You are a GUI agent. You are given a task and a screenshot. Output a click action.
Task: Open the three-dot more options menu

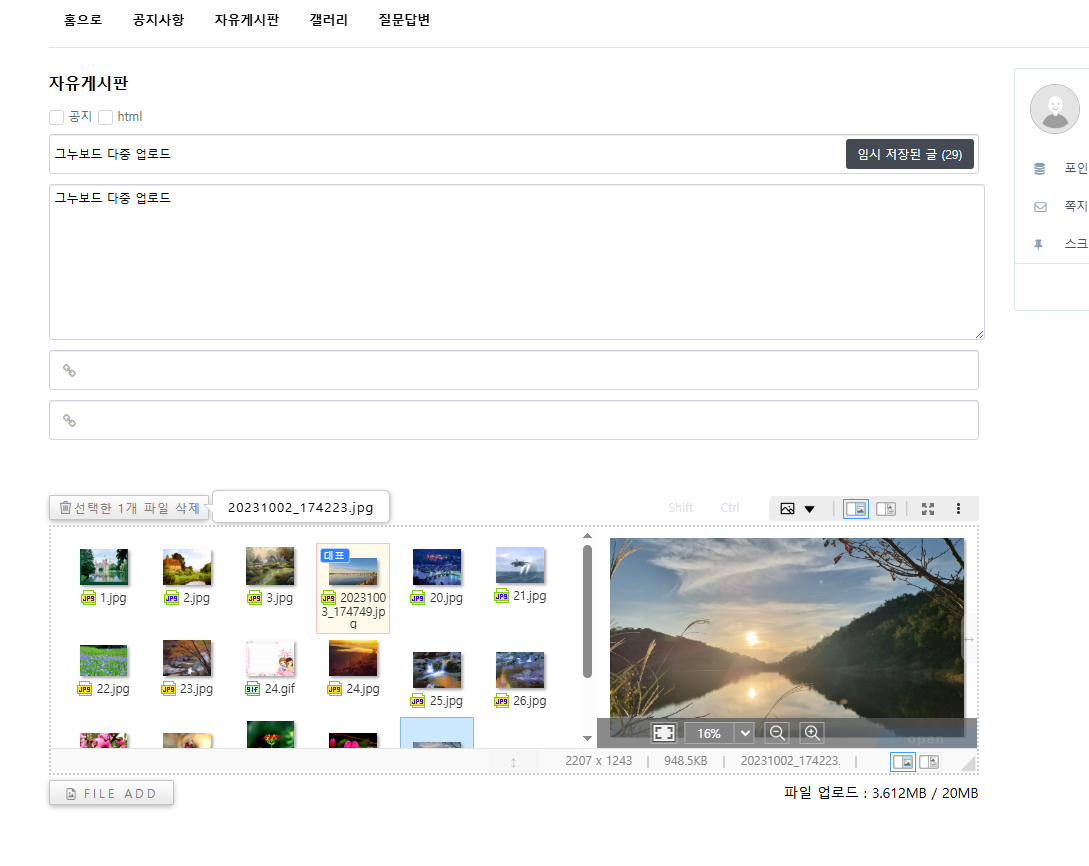[958, 508]
